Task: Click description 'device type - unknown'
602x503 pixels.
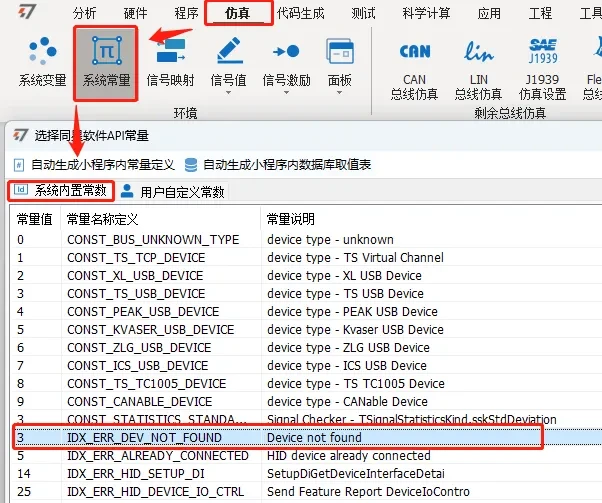Action: tap(330, 240)
